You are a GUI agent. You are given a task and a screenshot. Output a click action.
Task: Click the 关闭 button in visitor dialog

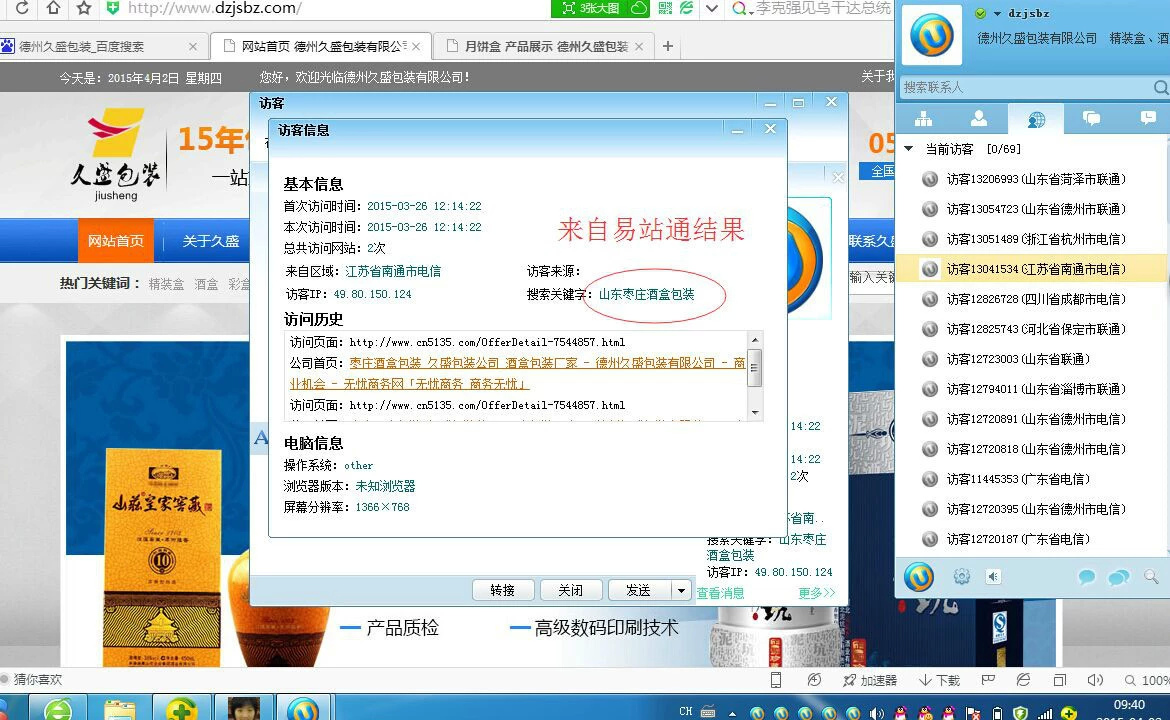(x=570, y=590)
